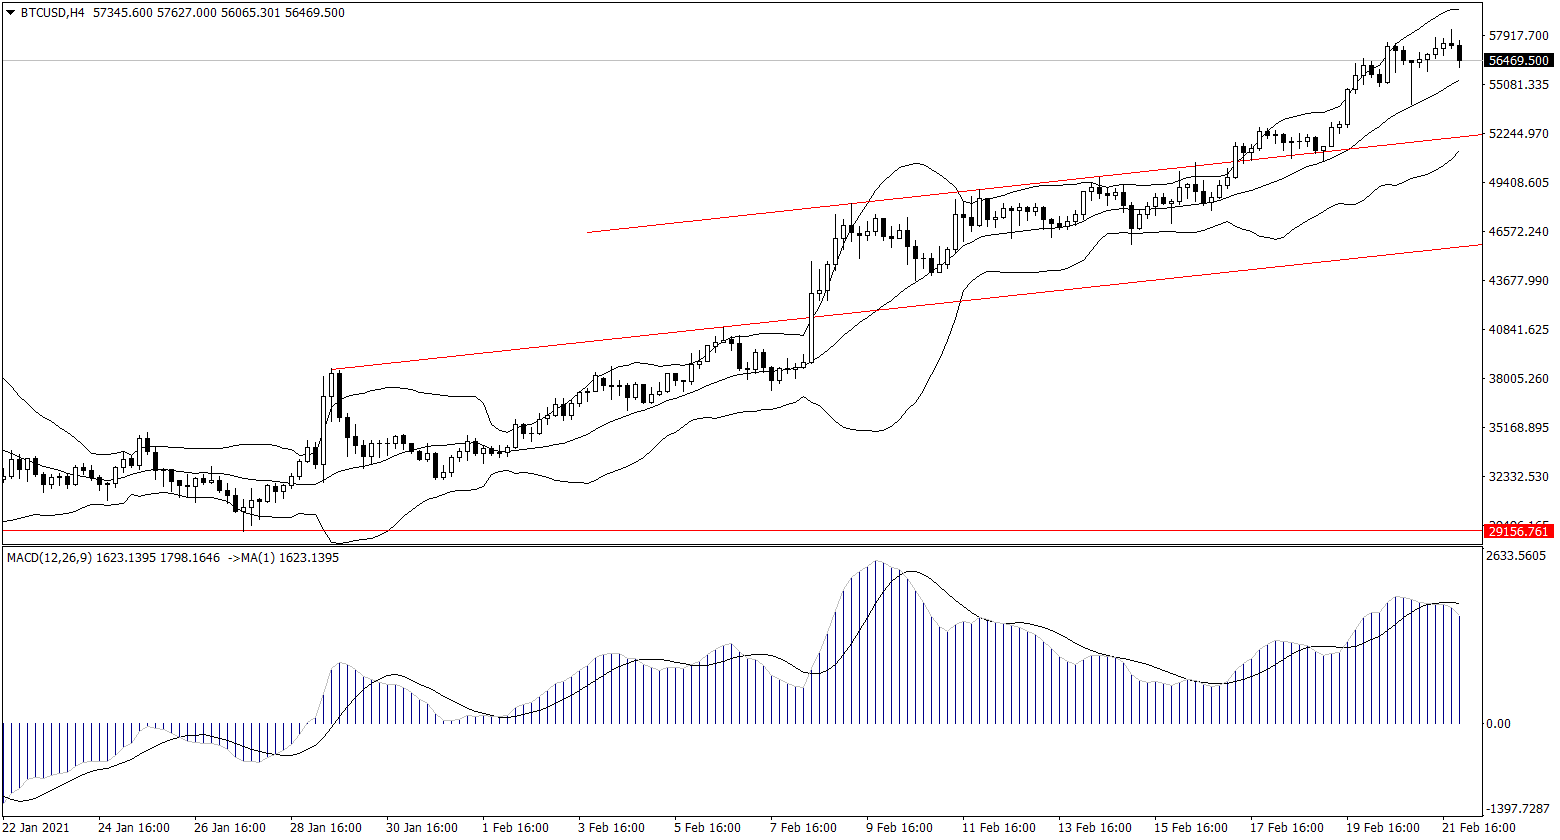
Task: Click the 52244.970 price scale label
Action: tap(1518, 134)
